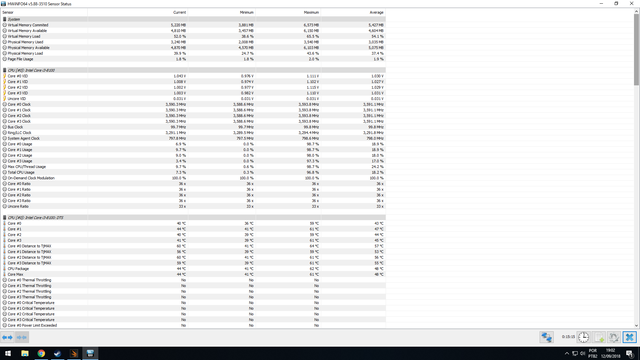Select the Page File Usage row

pos(193,59)
